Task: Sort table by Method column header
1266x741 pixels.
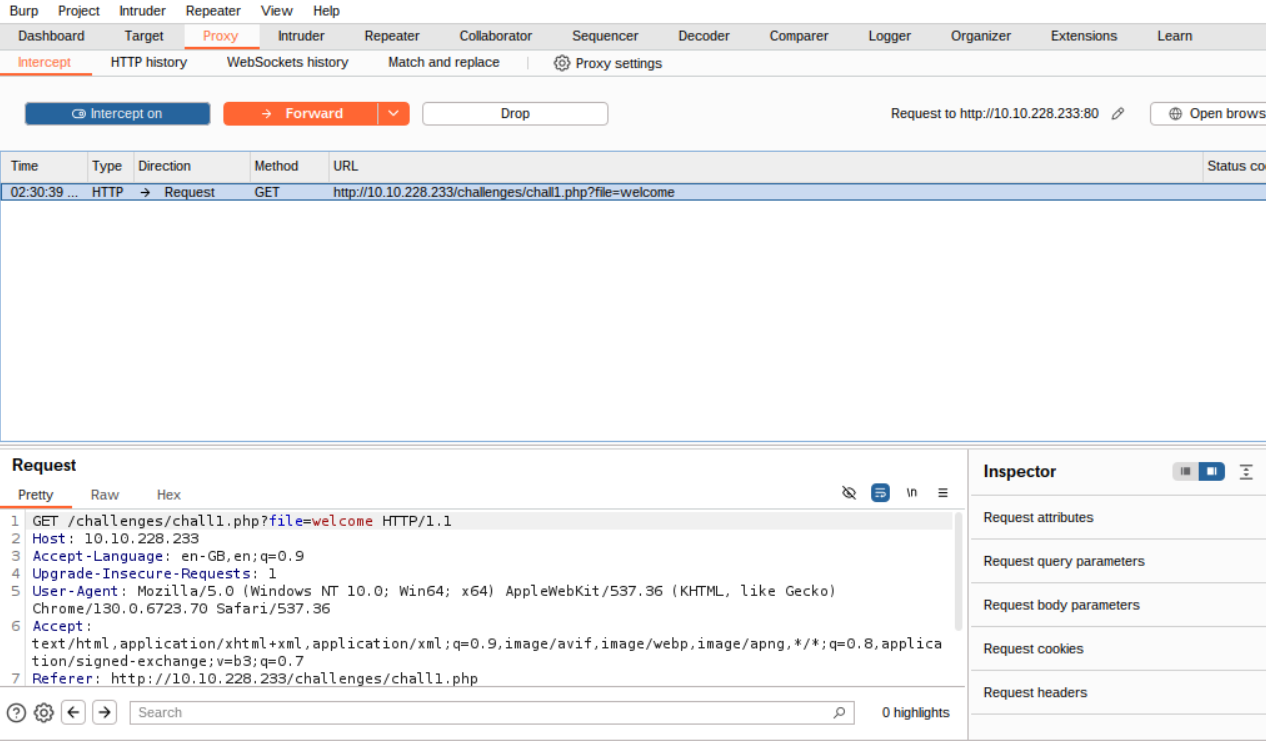Action: coord(289,166)
